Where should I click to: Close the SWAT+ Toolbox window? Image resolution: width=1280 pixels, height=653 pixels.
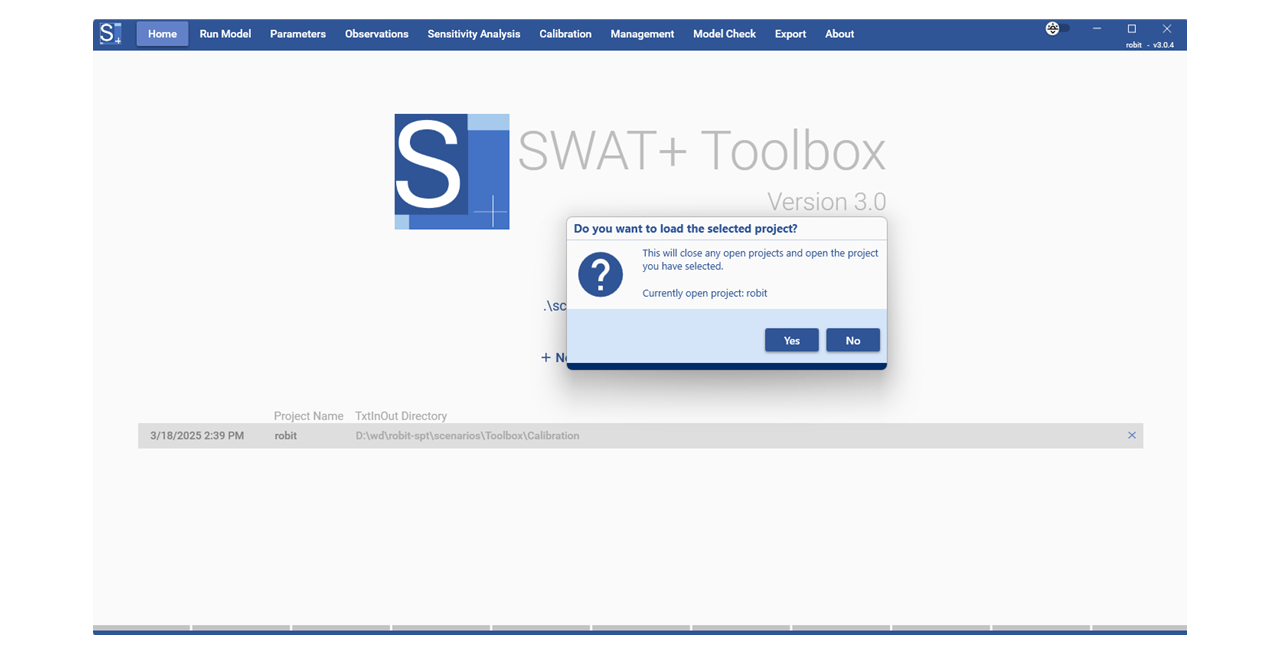[1166, 29]
